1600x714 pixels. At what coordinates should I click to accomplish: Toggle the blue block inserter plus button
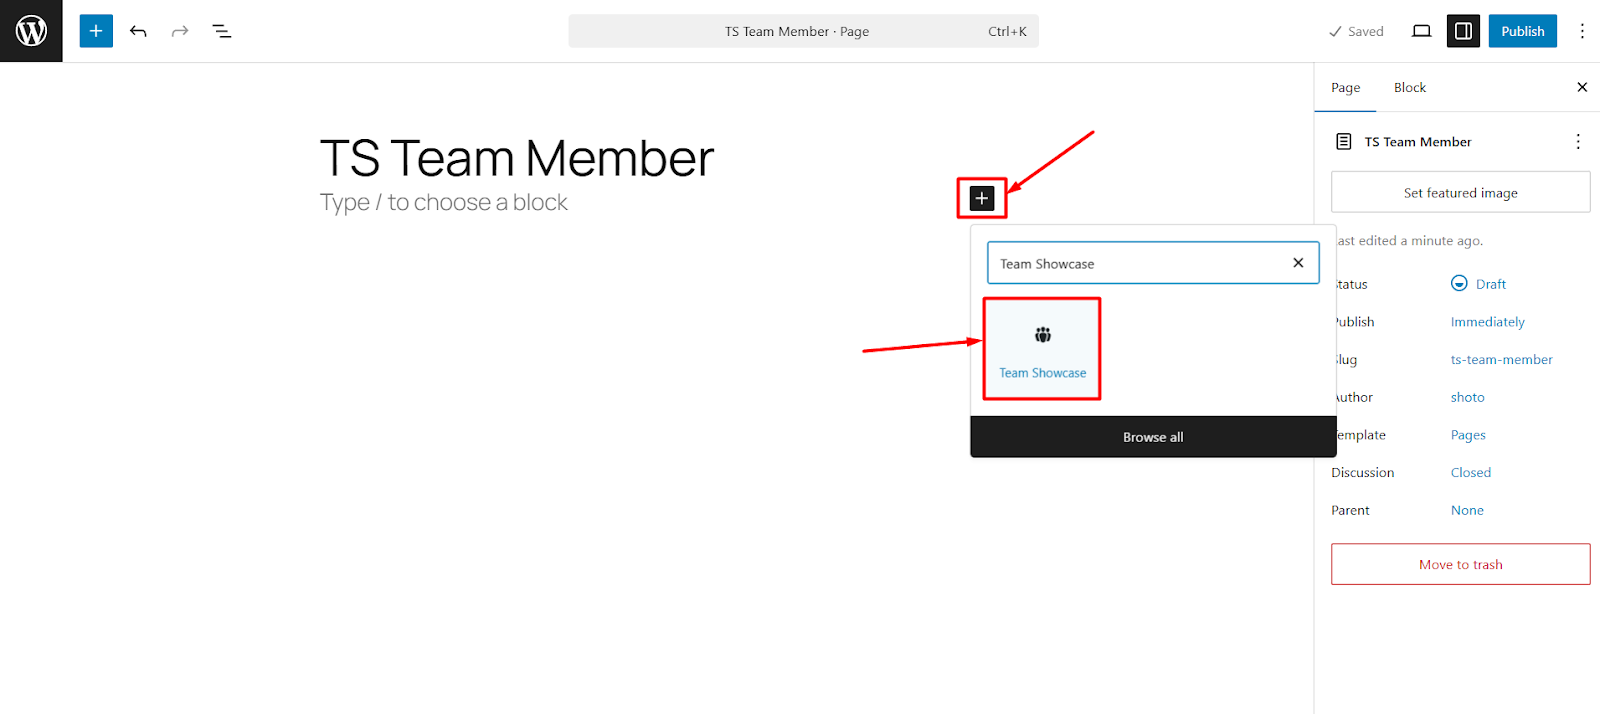[x=96, y=31]
